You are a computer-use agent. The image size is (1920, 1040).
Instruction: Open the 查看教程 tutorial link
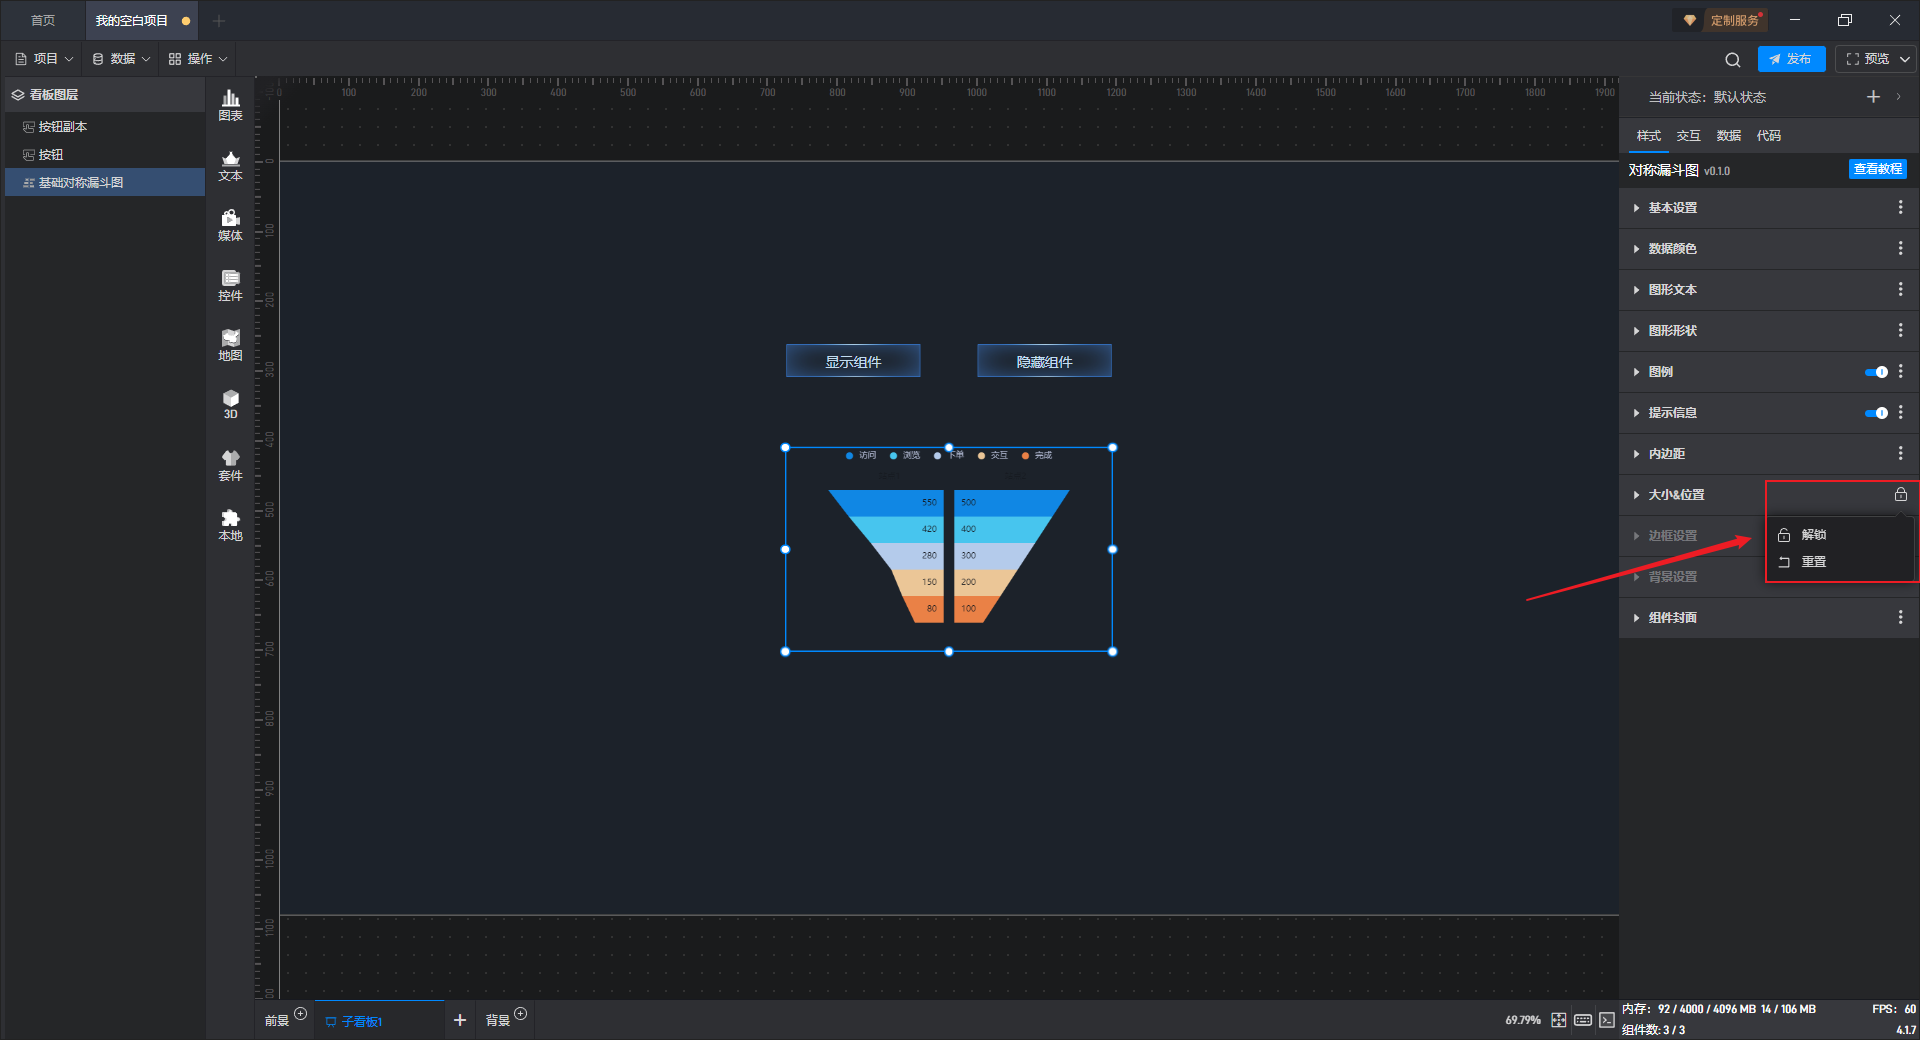[x=1877, y=169]
